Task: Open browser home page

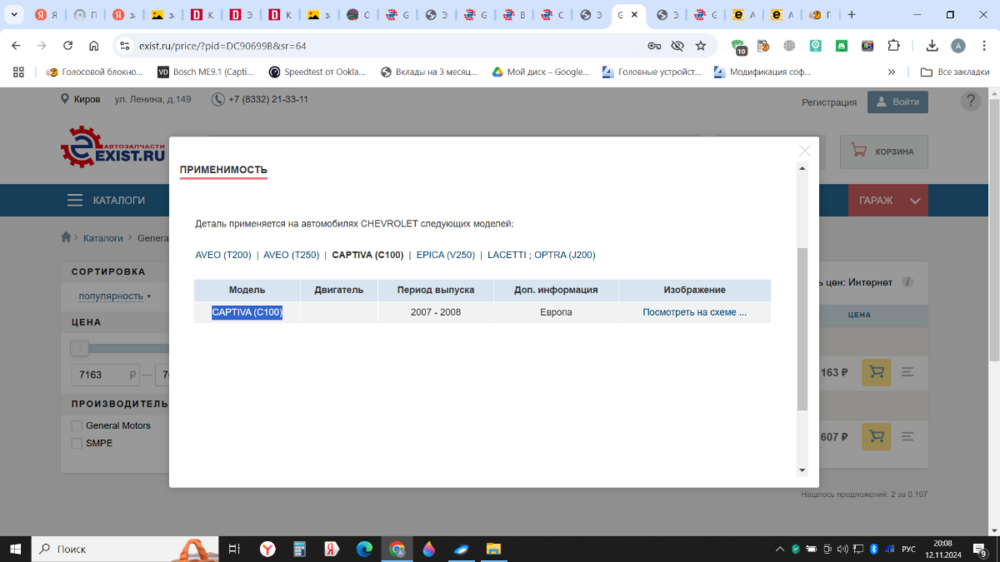Action: point(94,45)
